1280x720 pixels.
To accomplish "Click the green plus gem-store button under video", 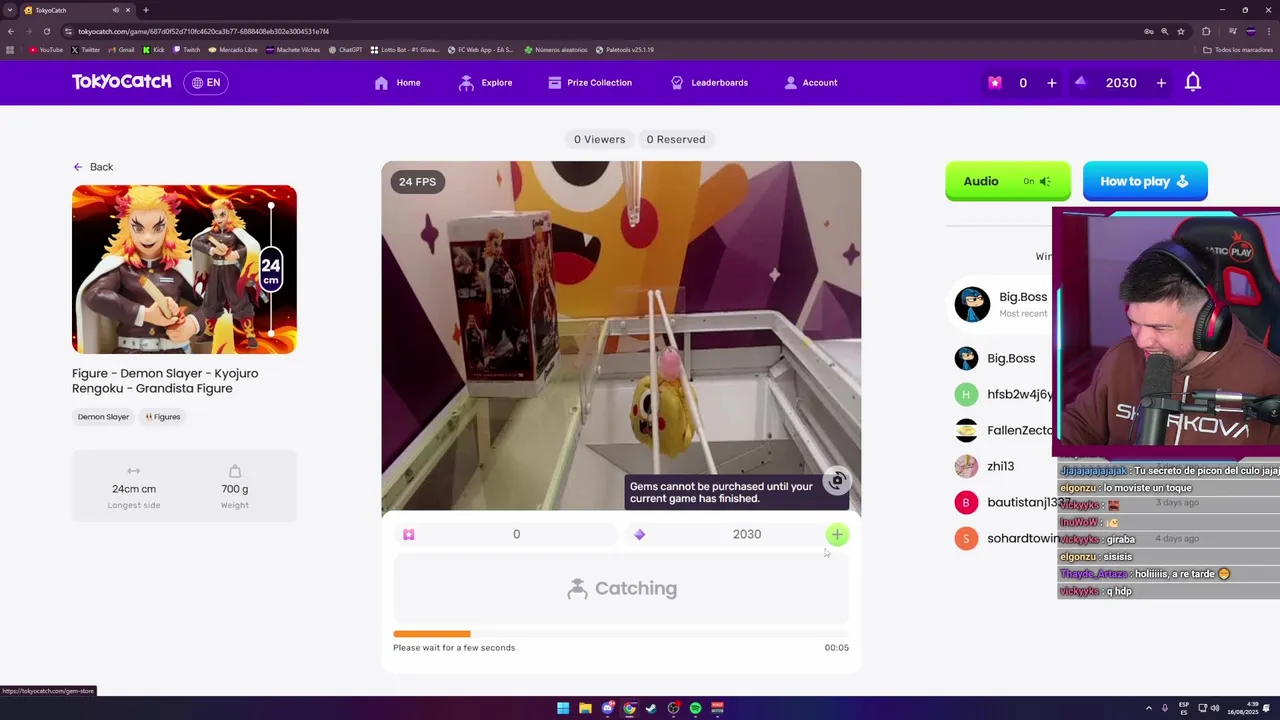I will coord(837,535).
